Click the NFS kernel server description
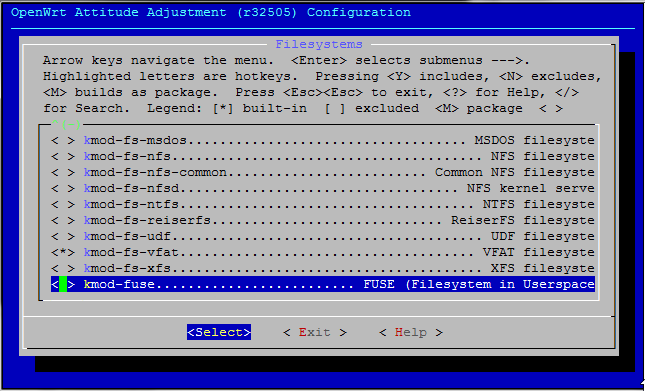Image resolution: width=645 pixels, height=391 pixels. (531, 189)
